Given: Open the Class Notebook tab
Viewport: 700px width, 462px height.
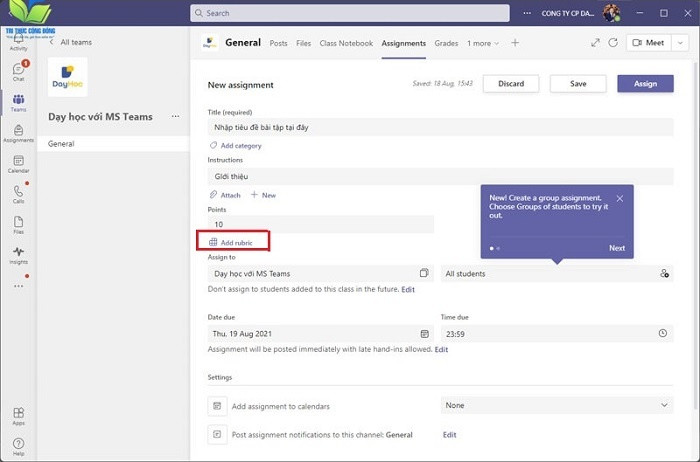Looking at the screenshot, I should pyautogui.click(x=346, y=43).
